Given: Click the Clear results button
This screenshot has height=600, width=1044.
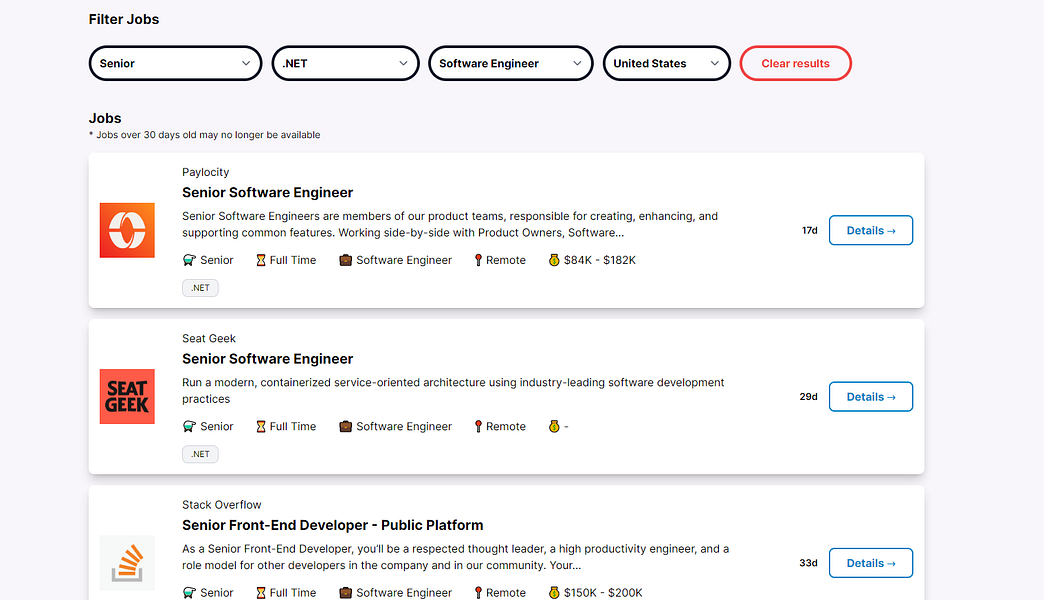Looking at the screenshot, I should 796,63.
